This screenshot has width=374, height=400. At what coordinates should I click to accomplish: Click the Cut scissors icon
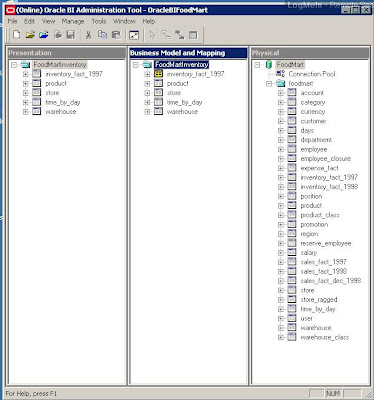coord(88,35)
